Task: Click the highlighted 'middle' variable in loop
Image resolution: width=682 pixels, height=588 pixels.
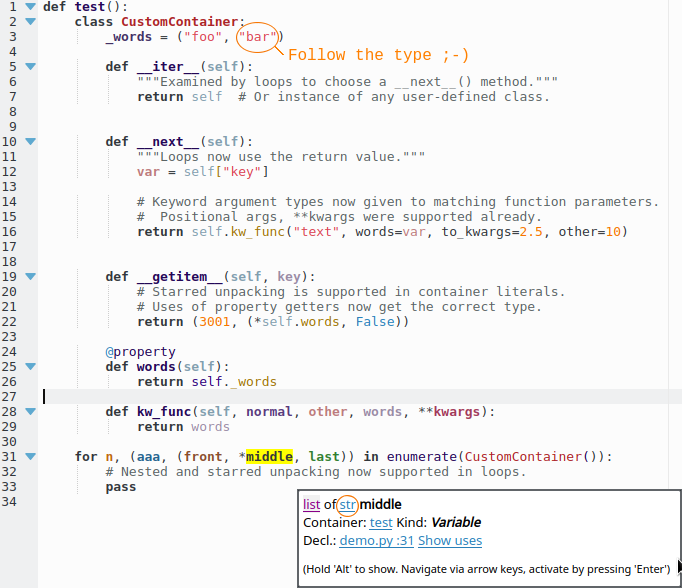Action: pyautogui.click(x=269, y=457)
